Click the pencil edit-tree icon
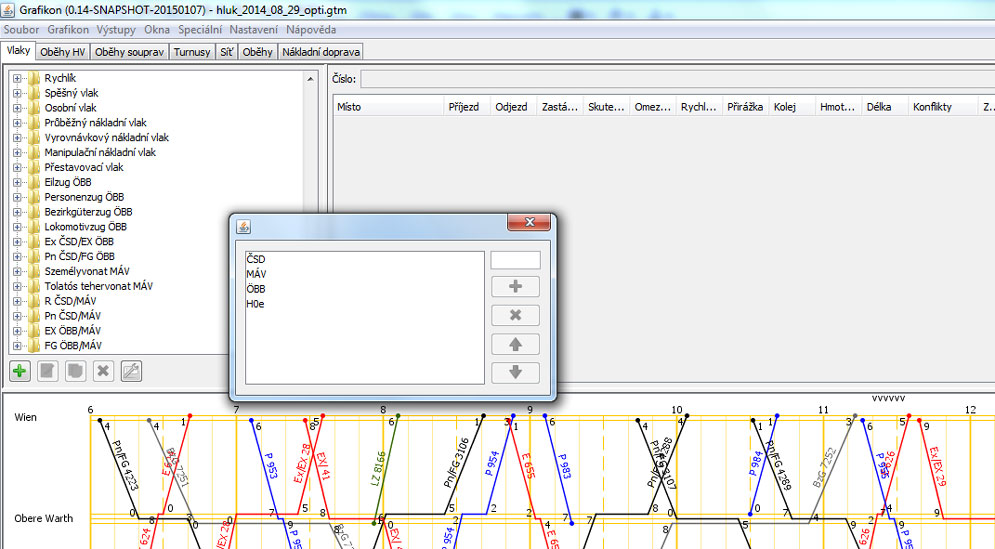 tap(131, 371)
